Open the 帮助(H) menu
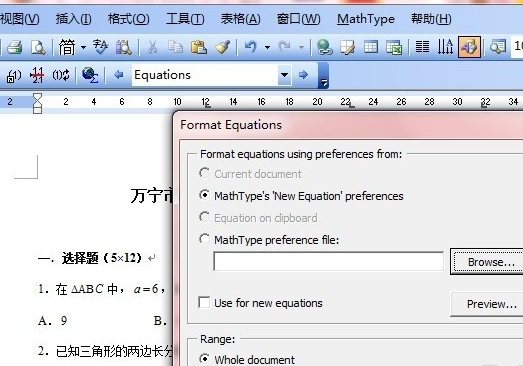Screen dimensions: 523x366 431,19
